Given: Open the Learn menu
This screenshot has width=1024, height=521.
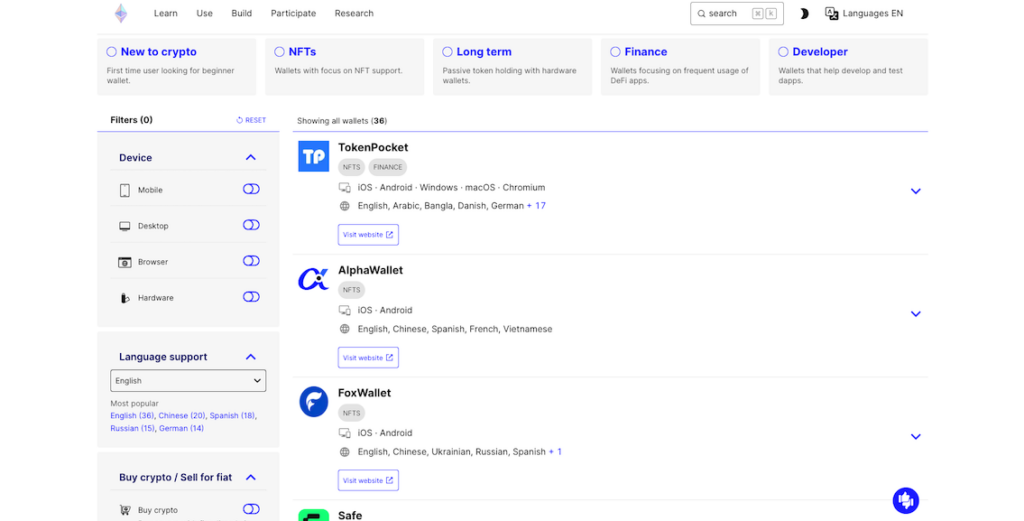Looking at the screenshot, I should click(166, 13).
